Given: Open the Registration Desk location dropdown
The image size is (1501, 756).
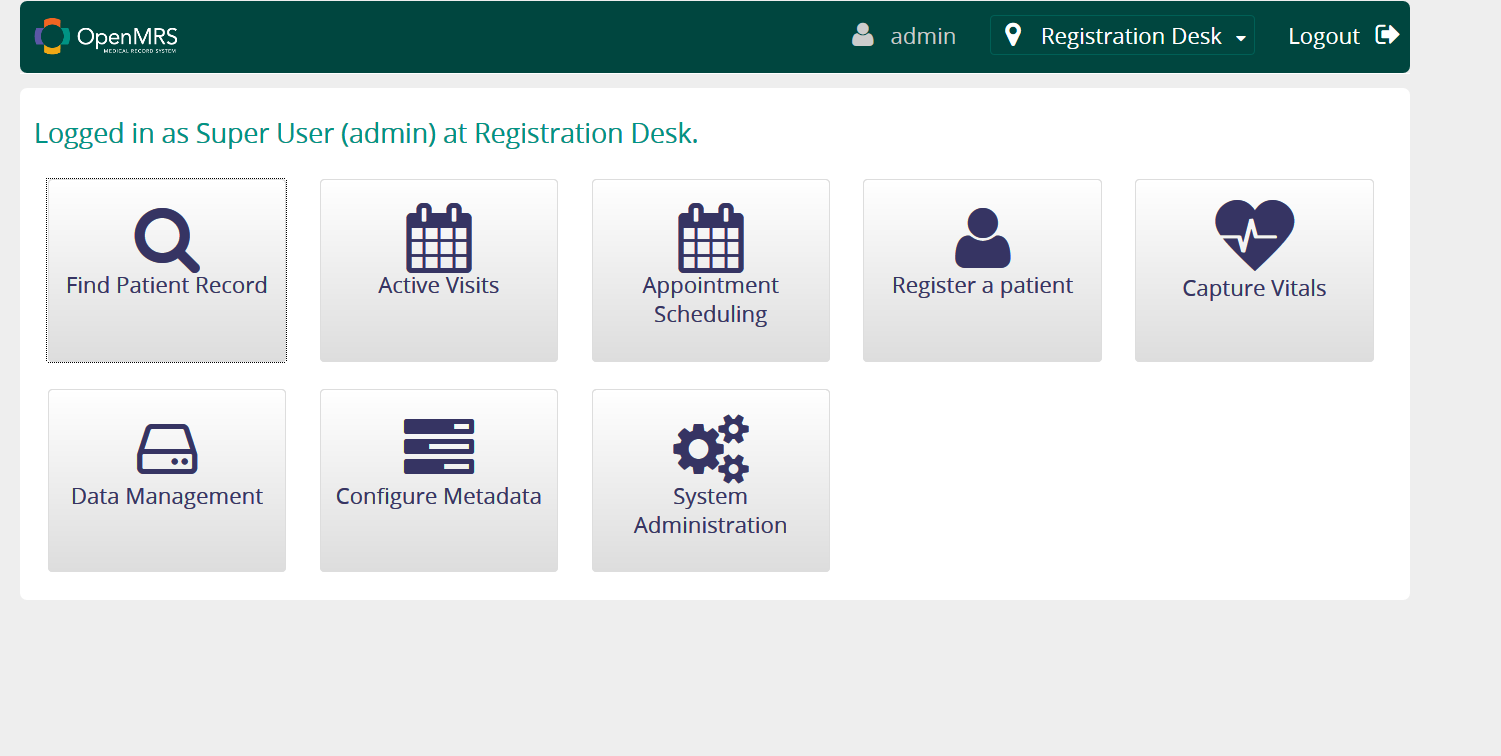Looking at the screenshot, I should [x=1122, y=35].
